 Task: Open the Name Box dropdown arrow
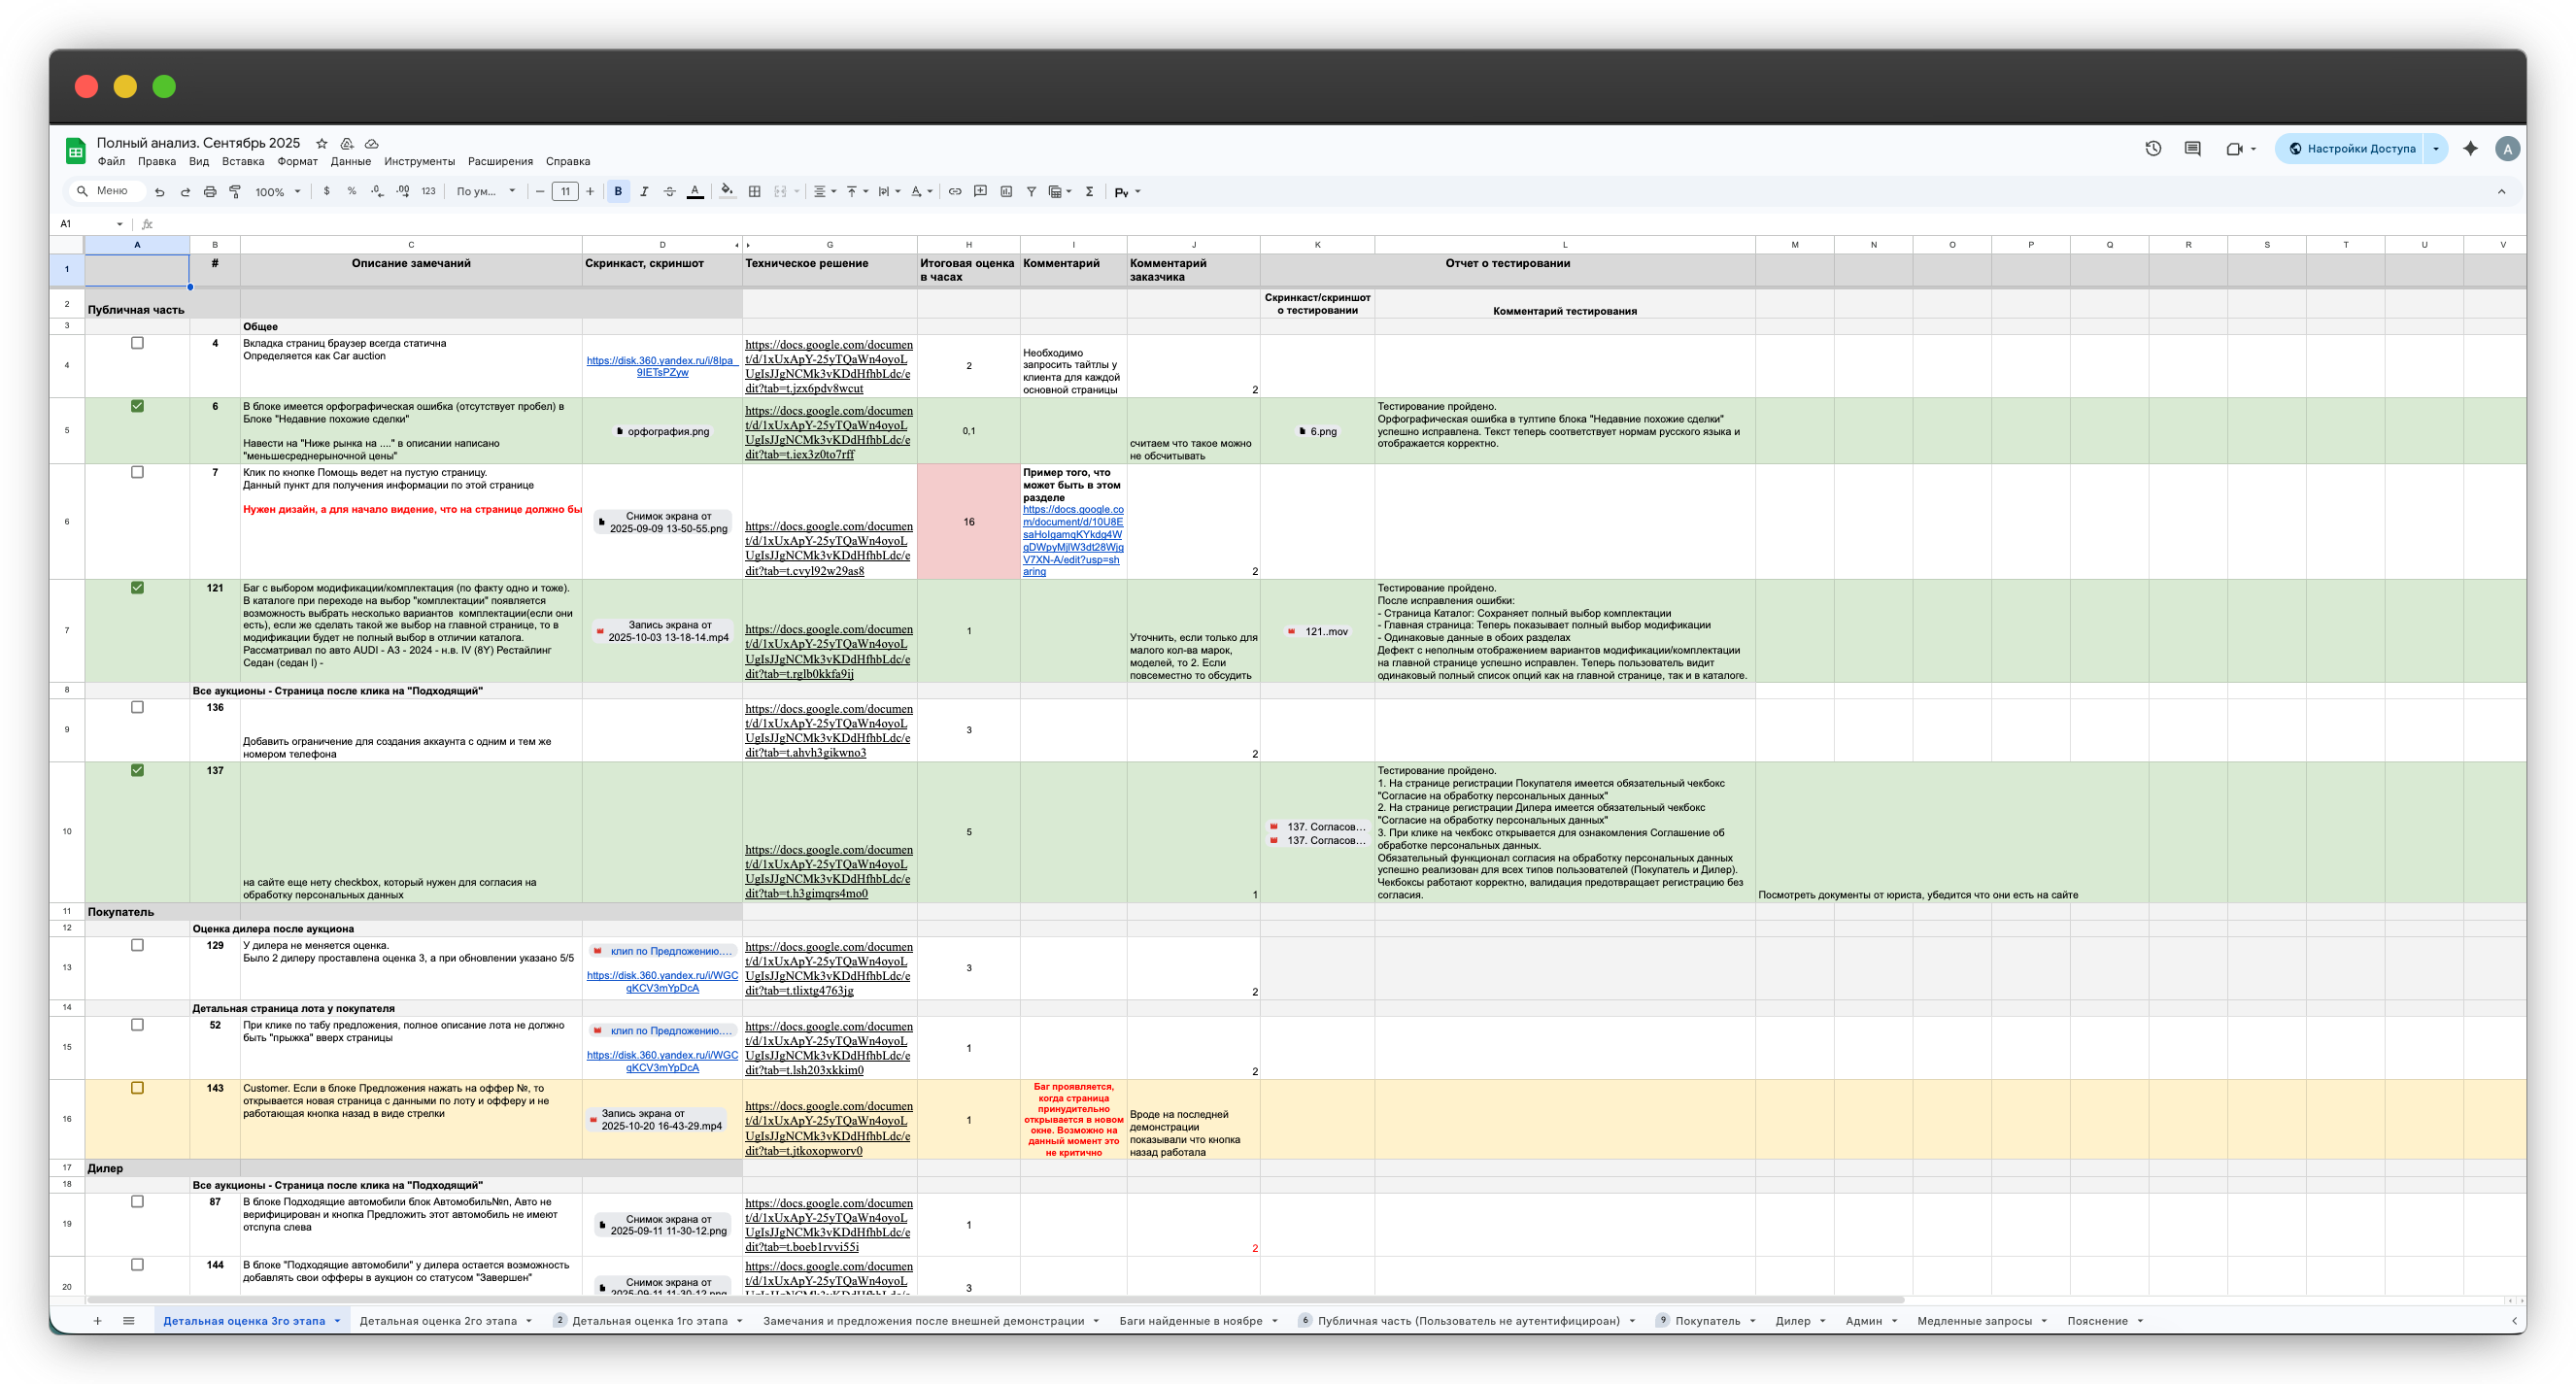(120, 224)
